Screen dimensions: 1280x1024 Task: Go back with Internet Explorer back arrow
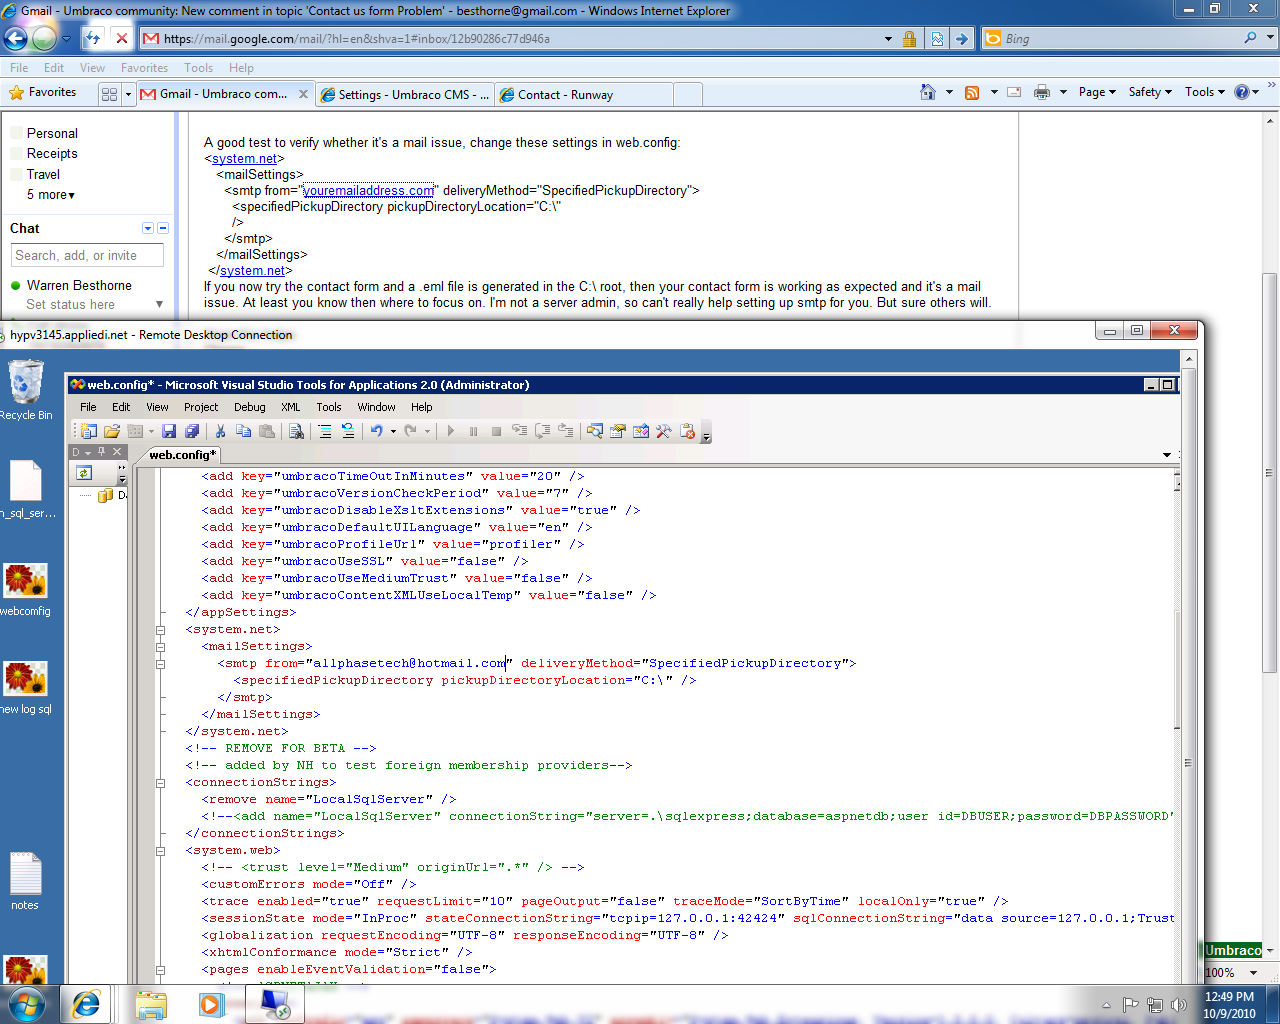(15, 39)
